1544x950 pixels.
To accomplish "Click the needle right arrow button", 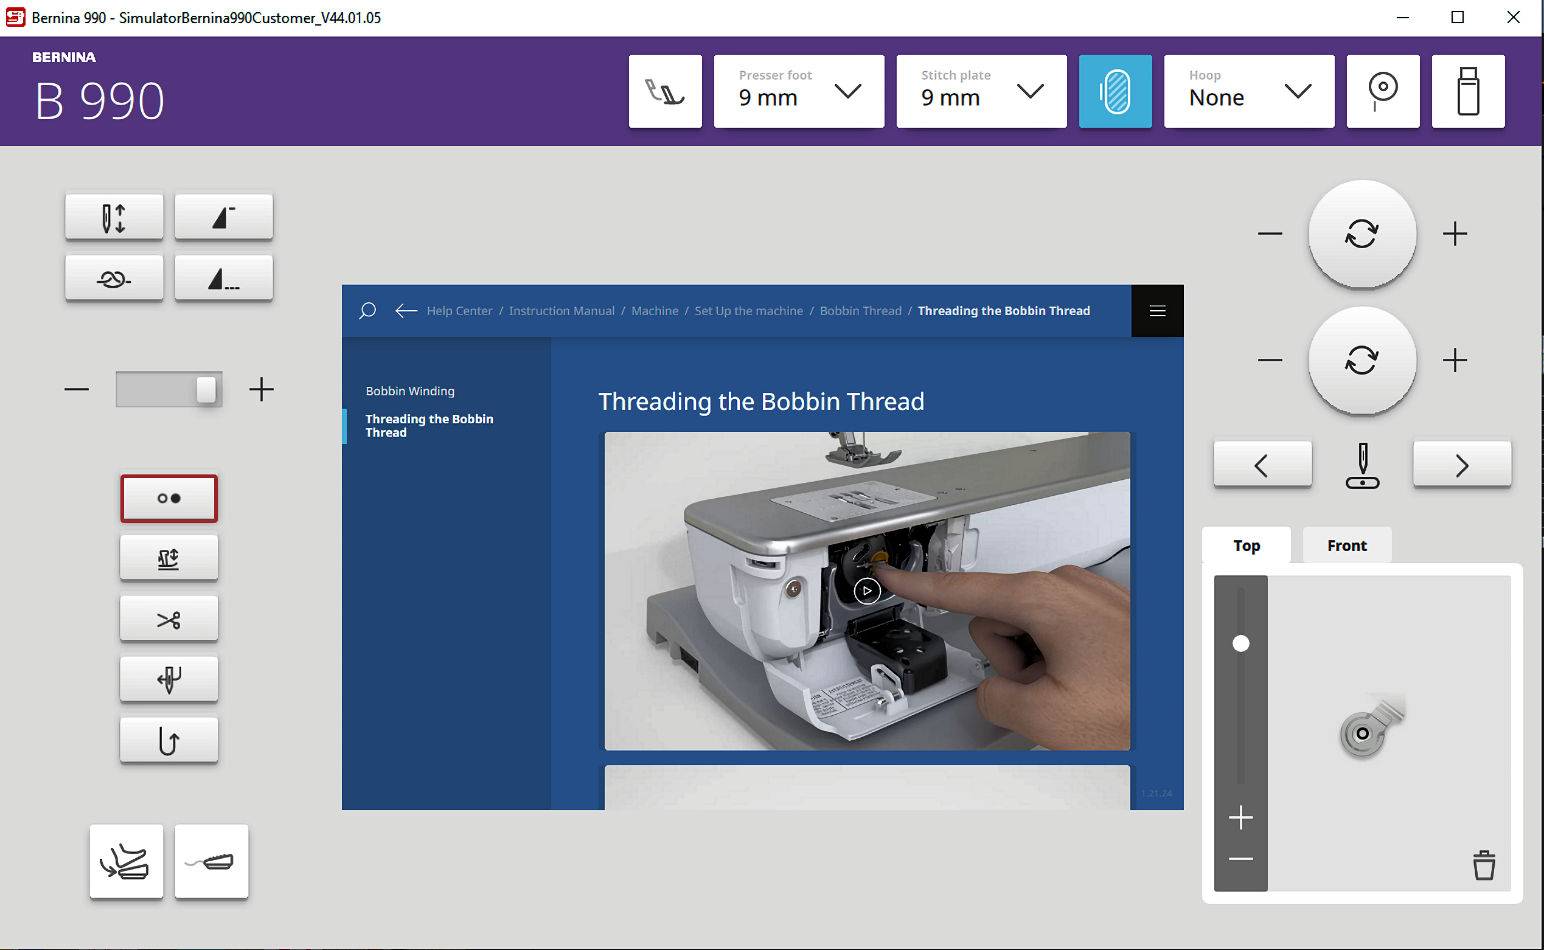I will [1462, 464].
